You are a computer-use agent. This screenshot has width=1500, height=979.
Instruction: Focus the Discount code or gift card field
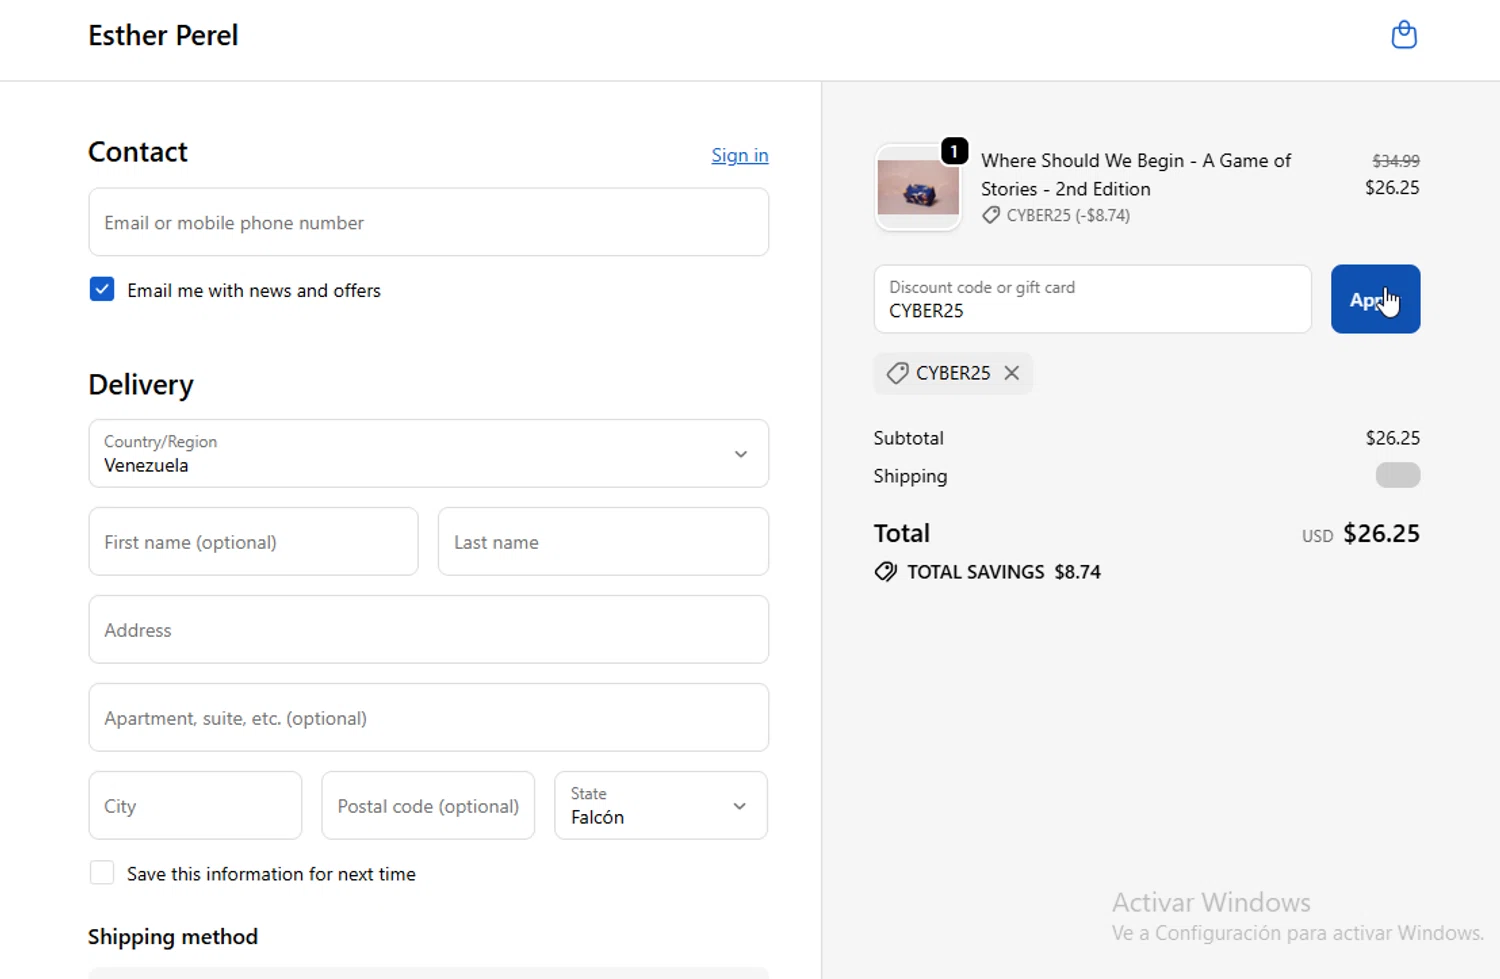point(1092,299)
